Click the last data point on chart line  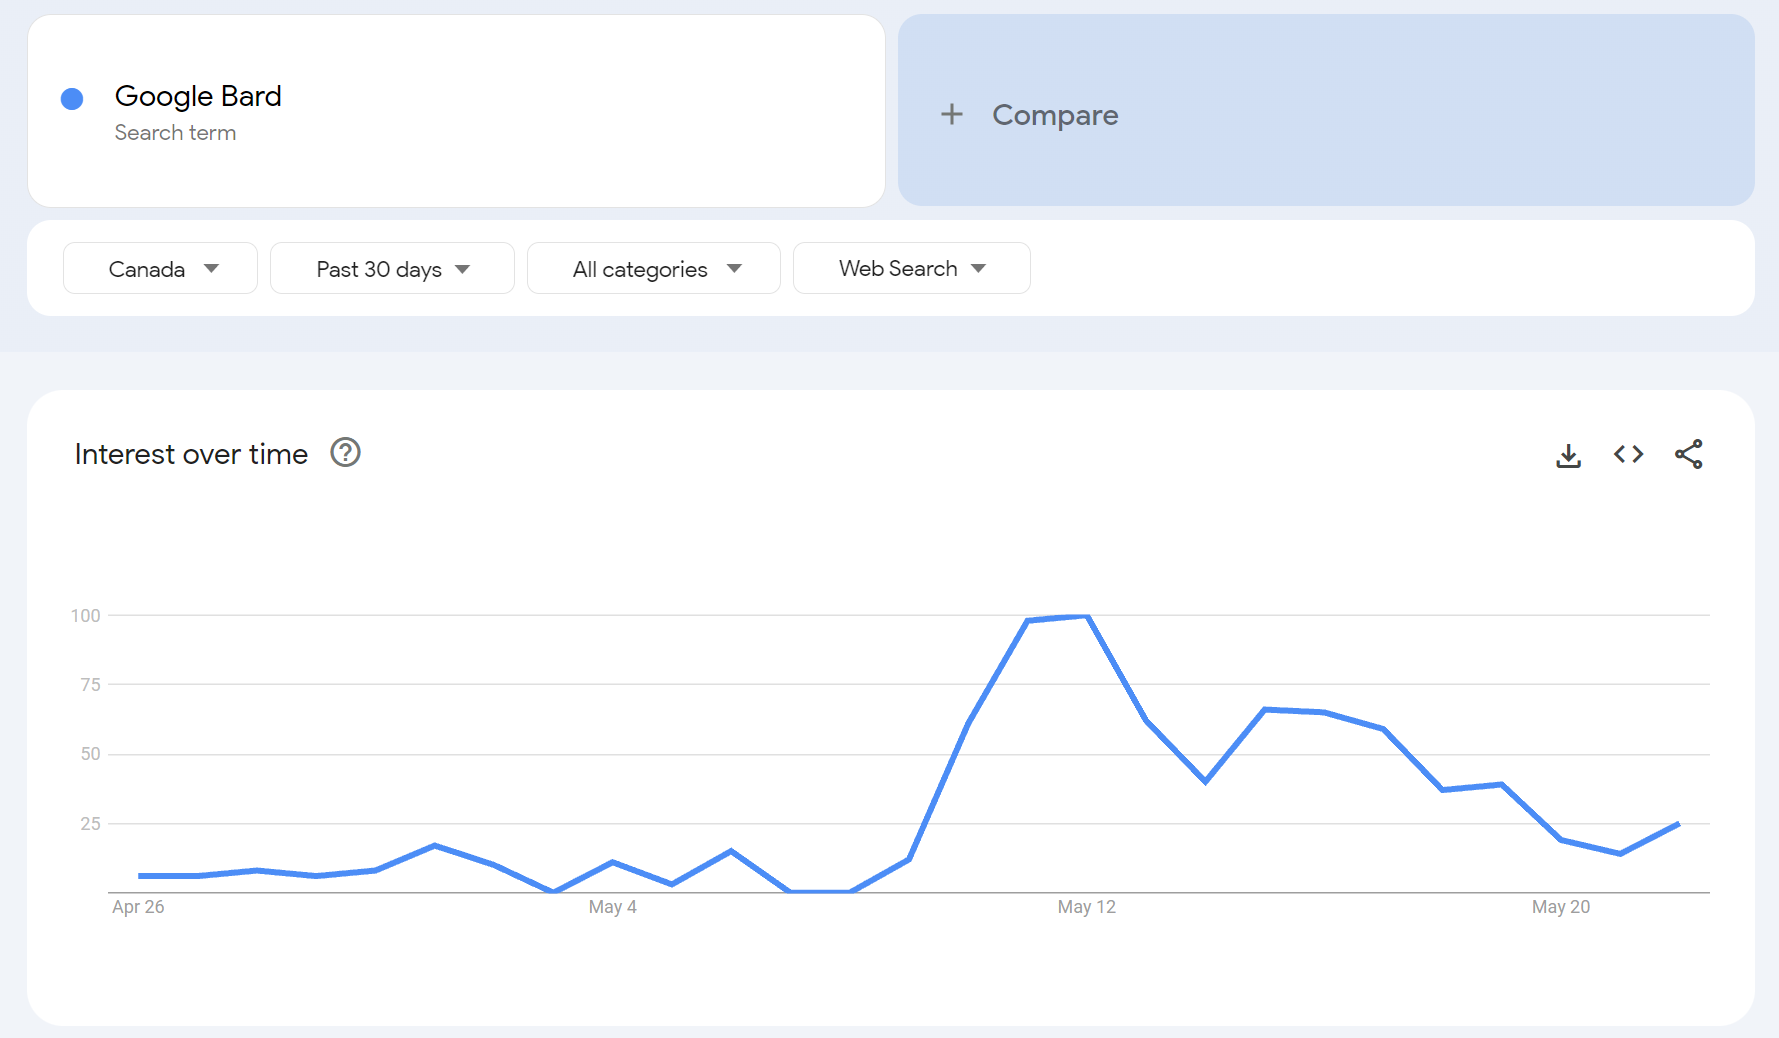coord(1678,824)
